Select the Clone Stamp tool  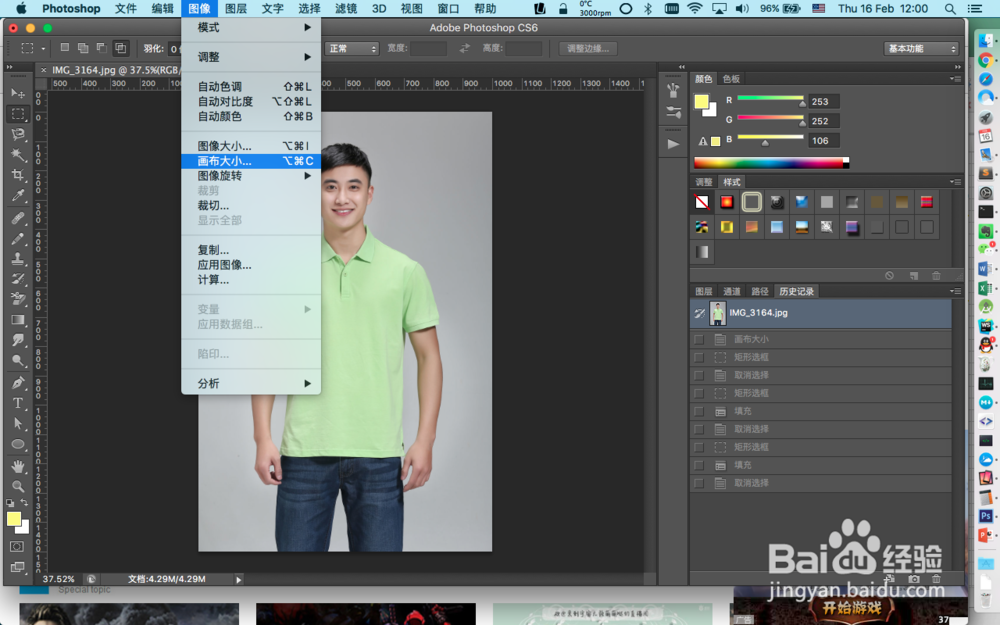coord(18,259)
